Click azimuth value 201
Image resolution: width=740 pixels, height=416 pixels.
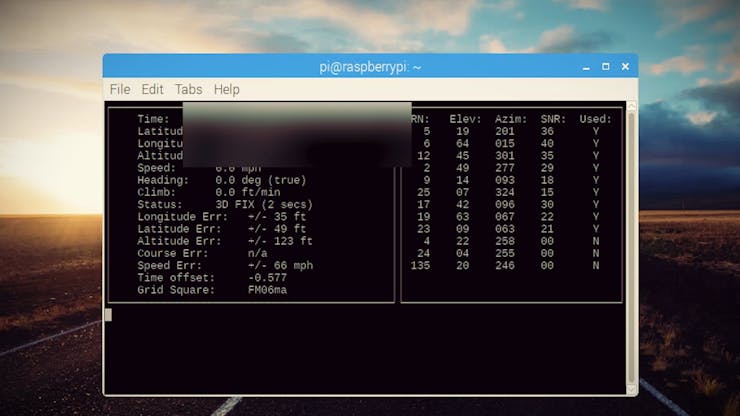click(x=505, y=131)
